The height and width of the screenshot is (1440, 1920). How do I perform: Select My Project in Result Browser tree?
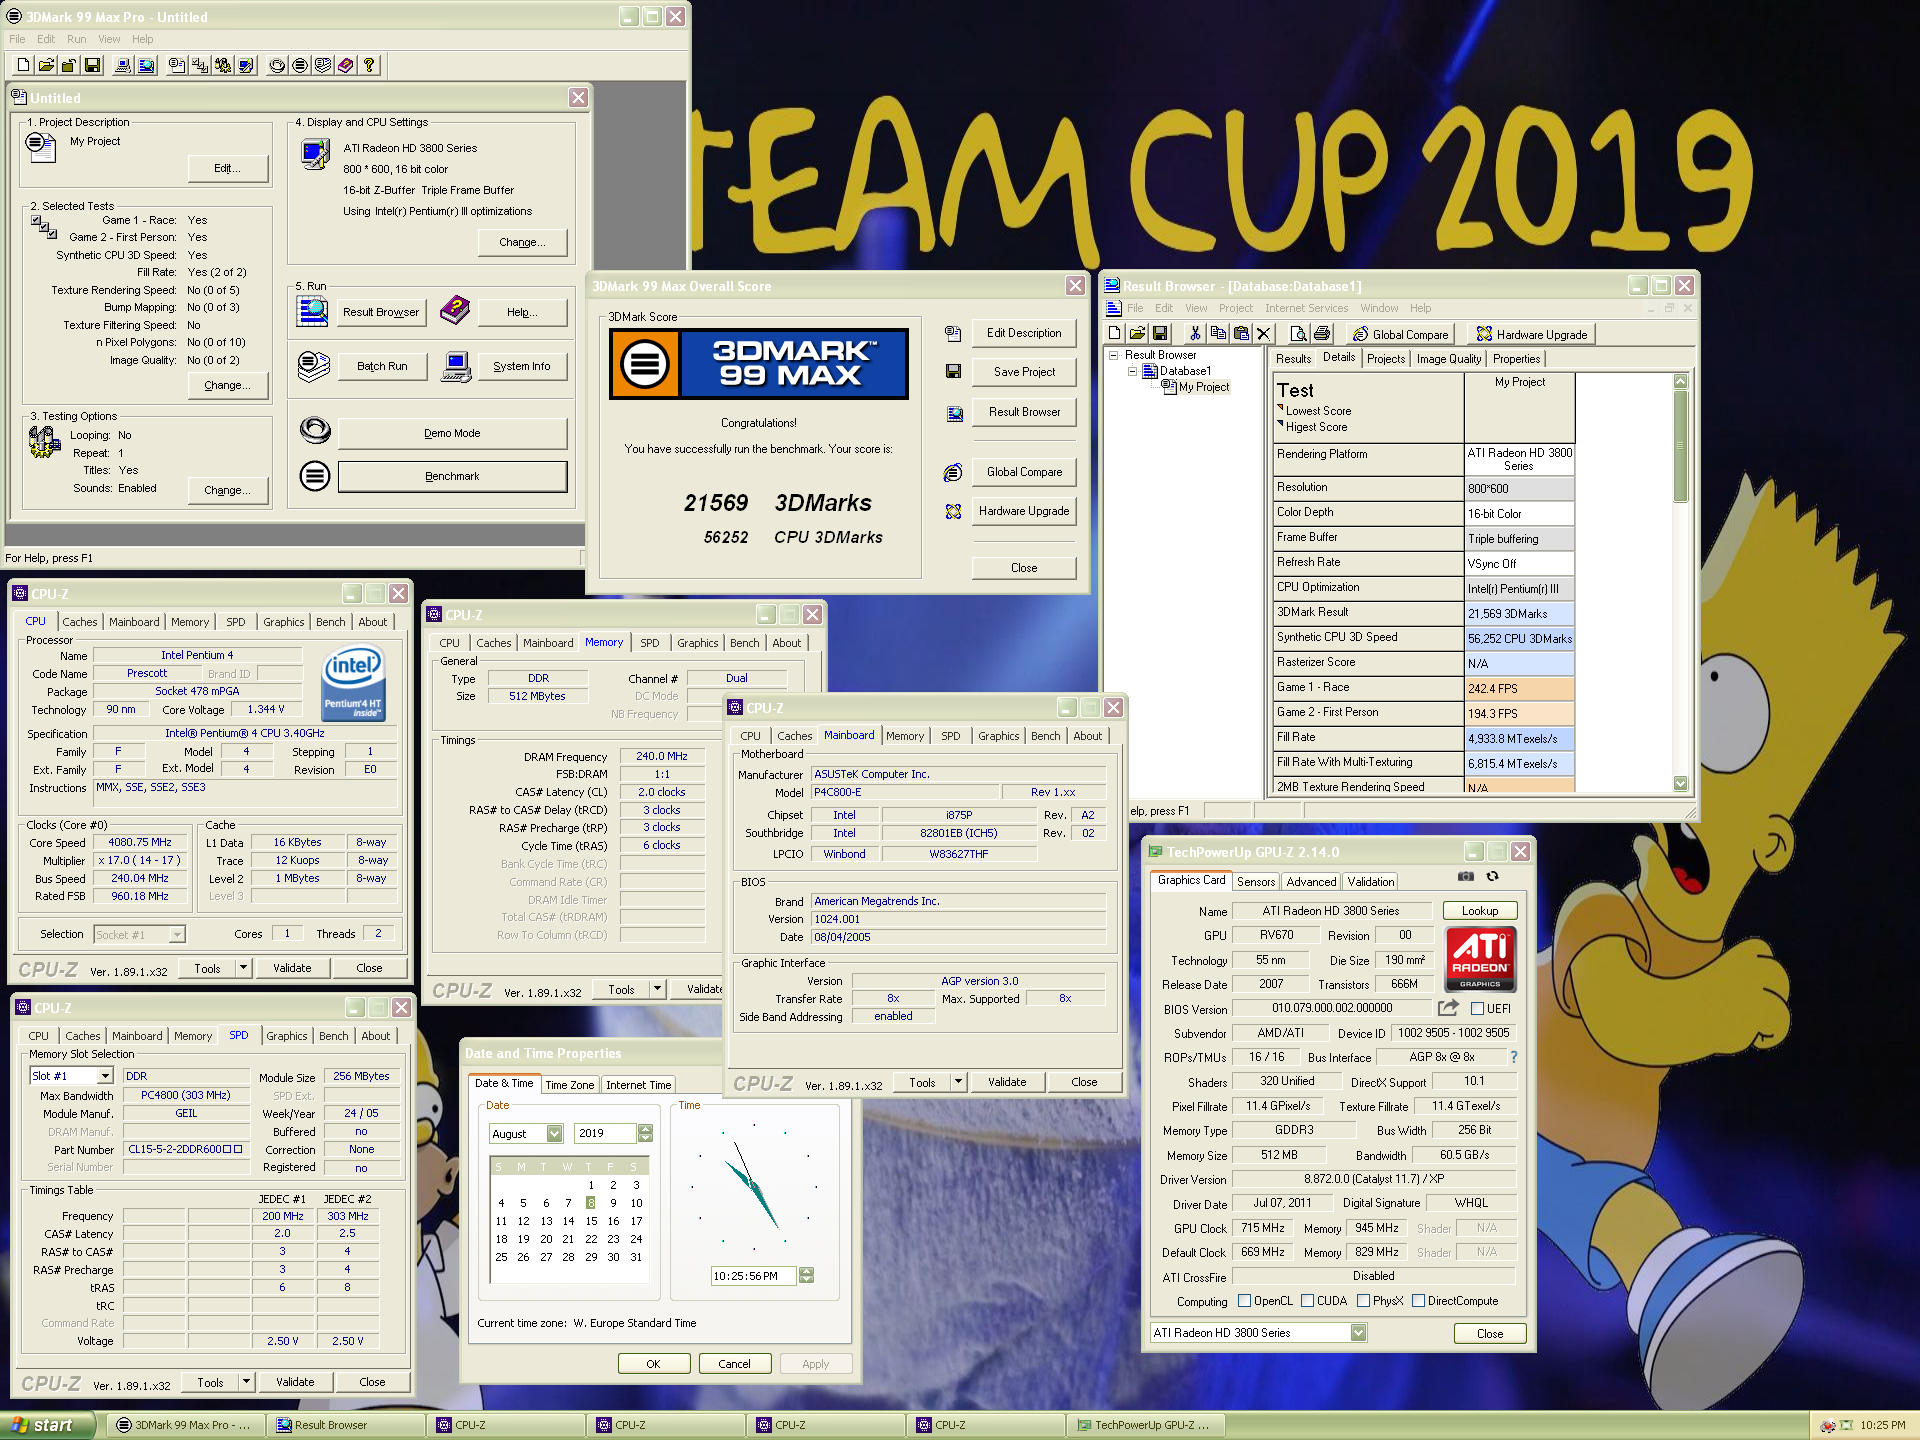(1204, 387)
